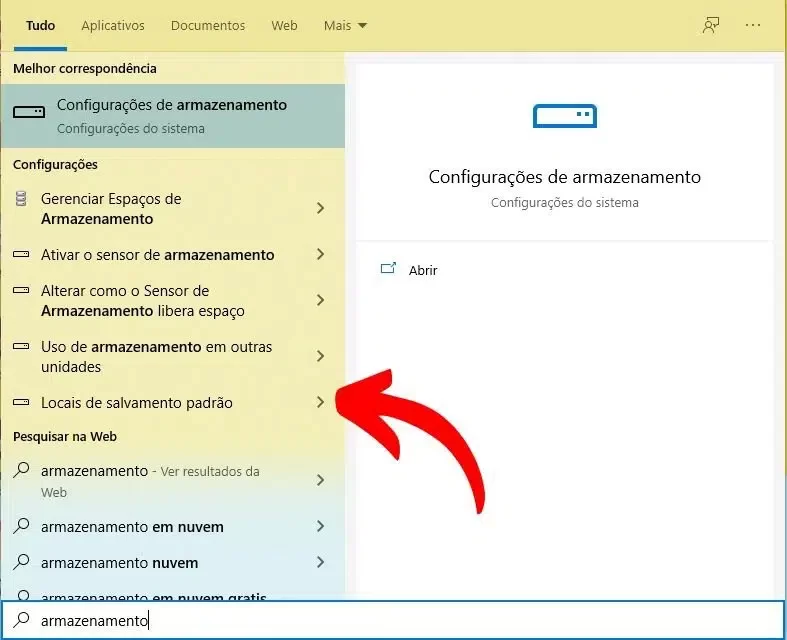Open the Mais dropdown
Screen dimensions: 787x640
pos(345,26)
